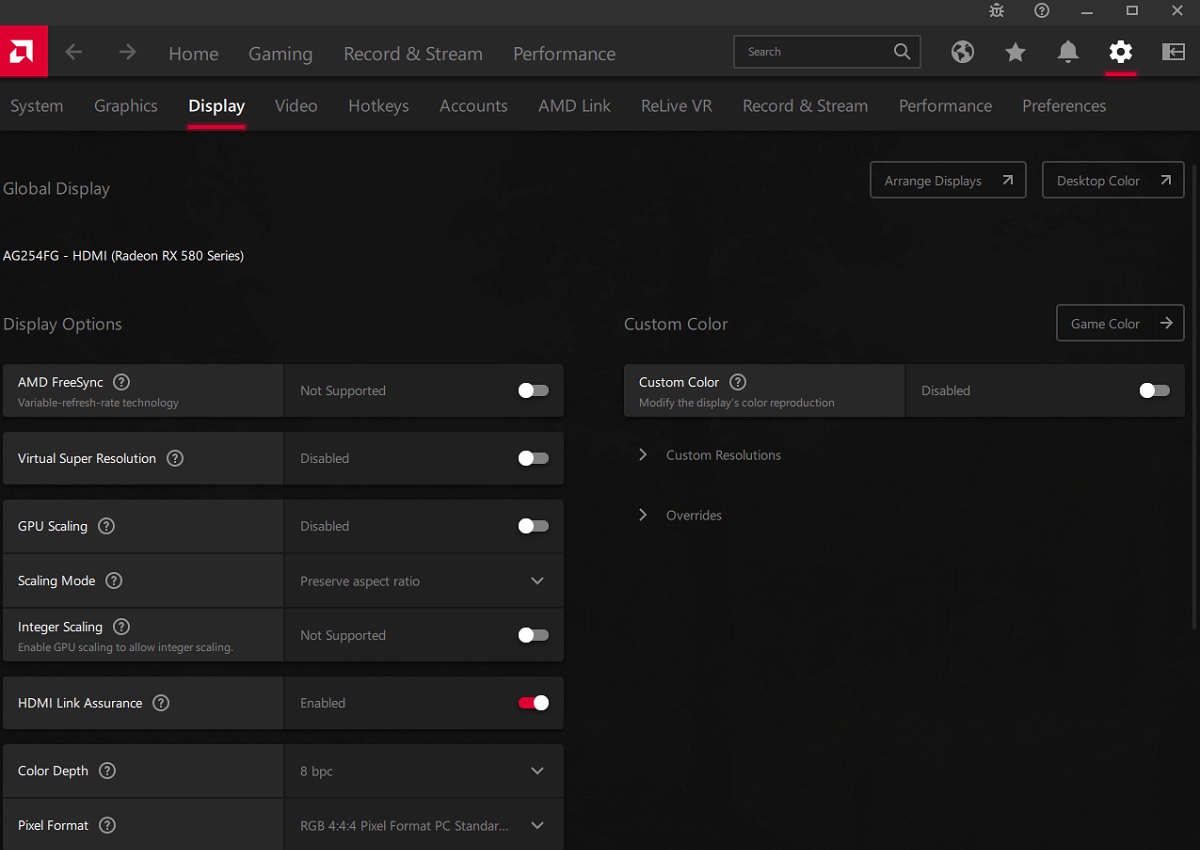The image size is (1200, 850).
Task: Show Scaling Mode help icon
Action: [114, 581]
